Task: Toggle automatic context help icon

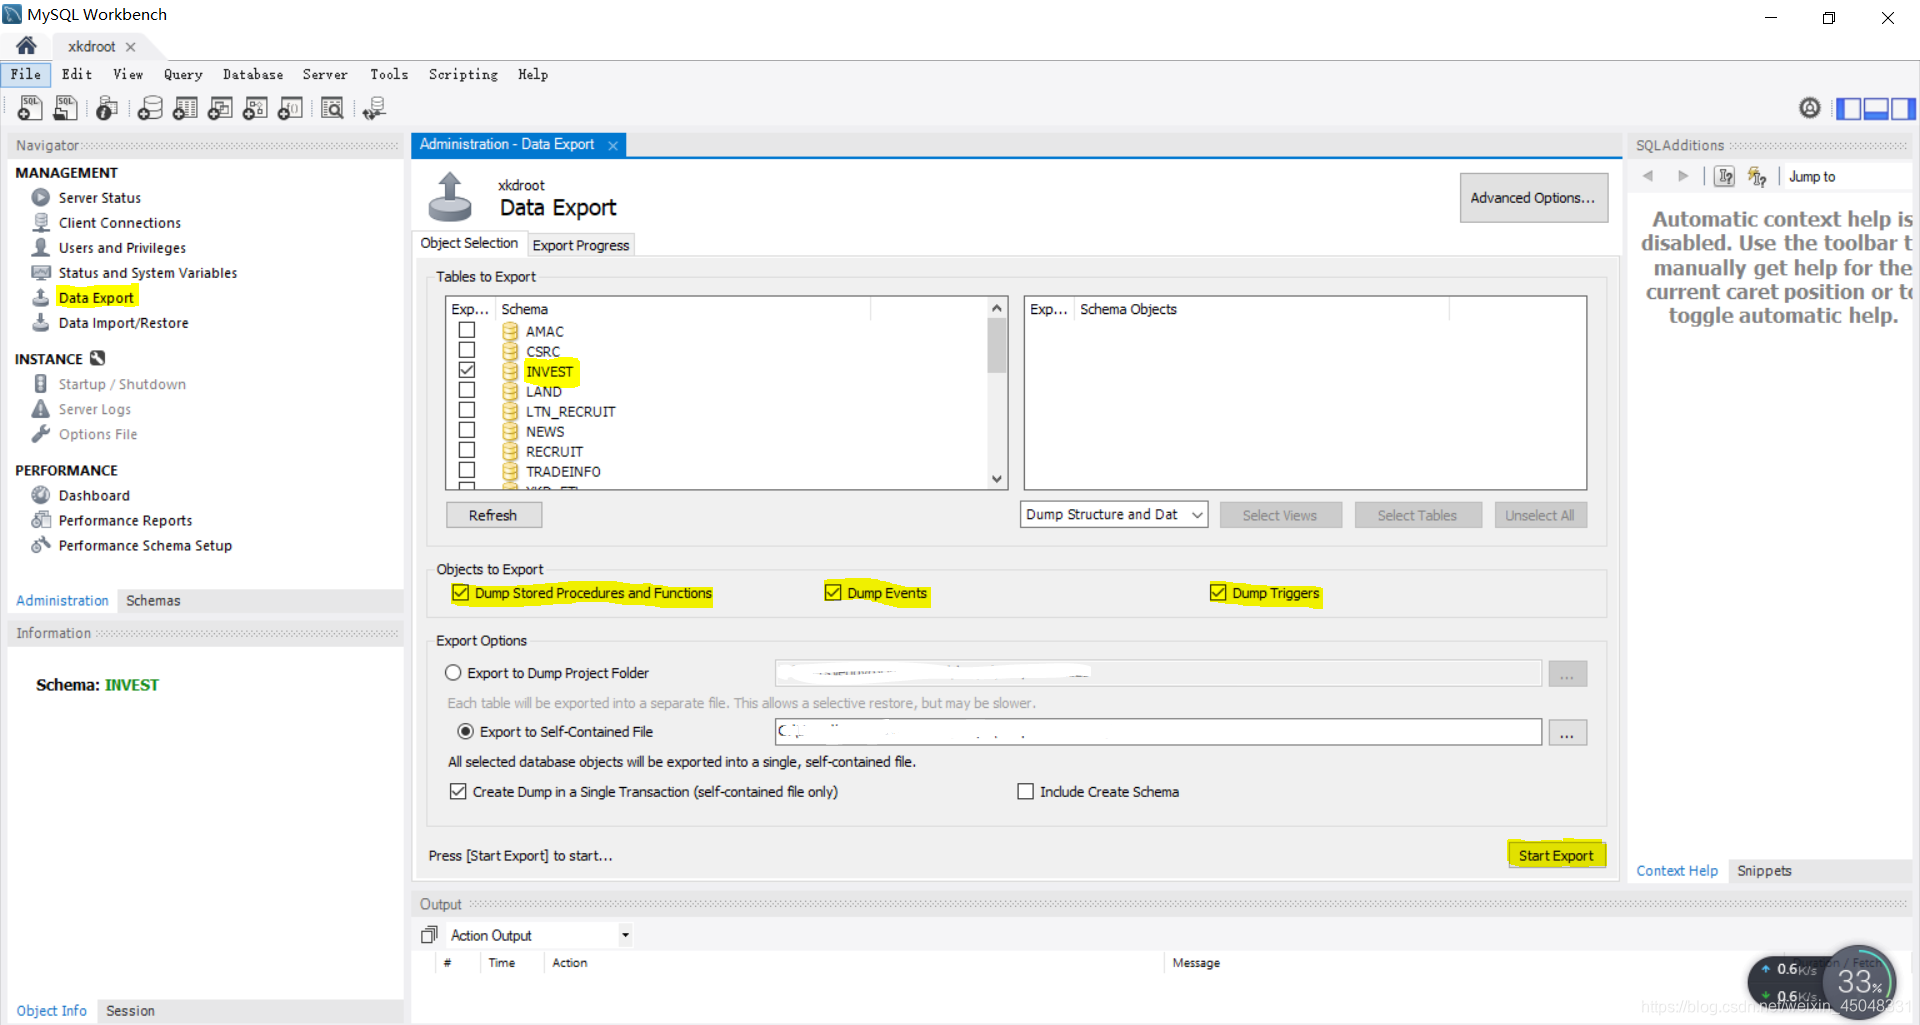Action: 1757,177
